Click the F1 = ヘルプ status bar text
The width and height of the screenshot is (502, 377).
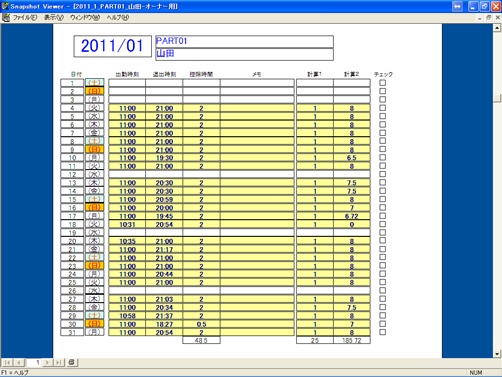[15, 373]
